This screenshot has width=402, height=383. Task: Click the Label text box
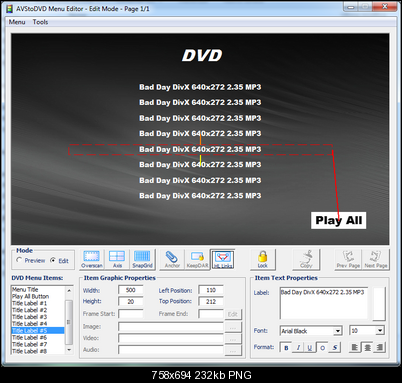pos(324,303)
